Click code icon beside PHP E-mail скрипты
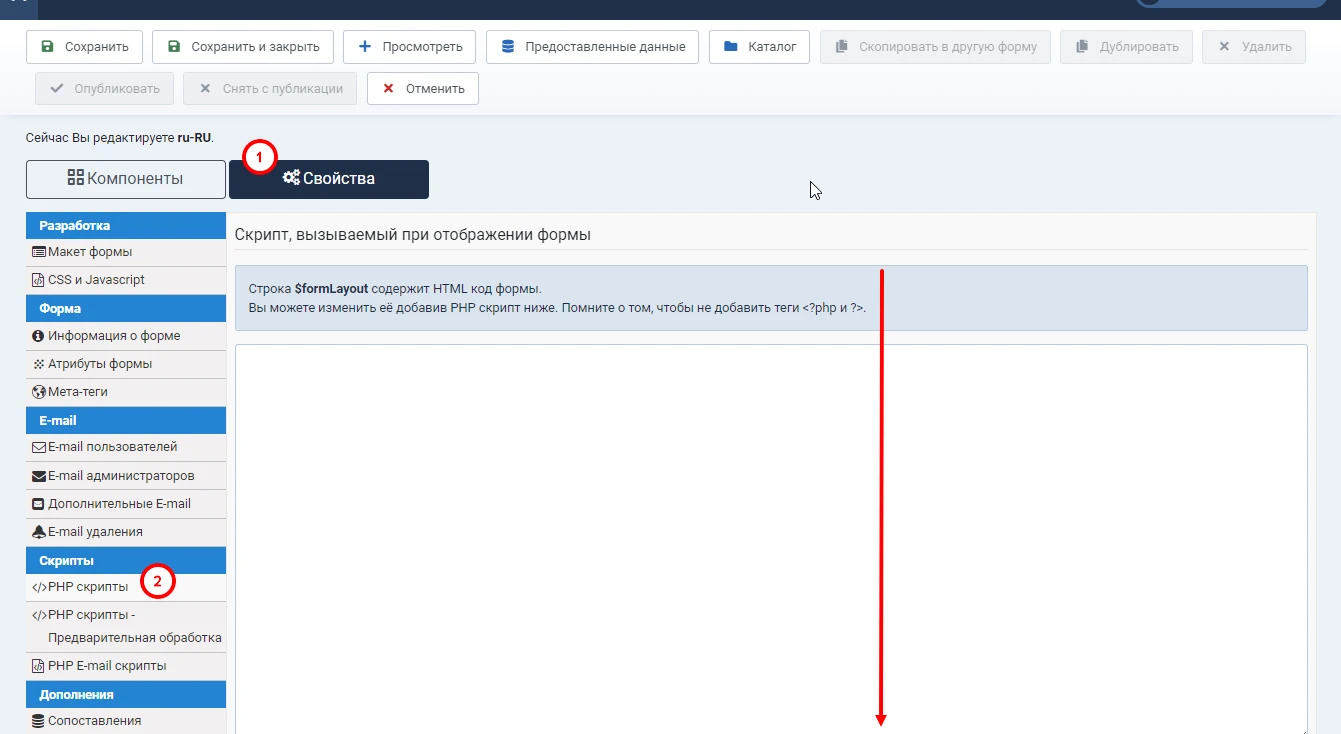The width and height of the screenshot is (1341, 734). (39, 666)
